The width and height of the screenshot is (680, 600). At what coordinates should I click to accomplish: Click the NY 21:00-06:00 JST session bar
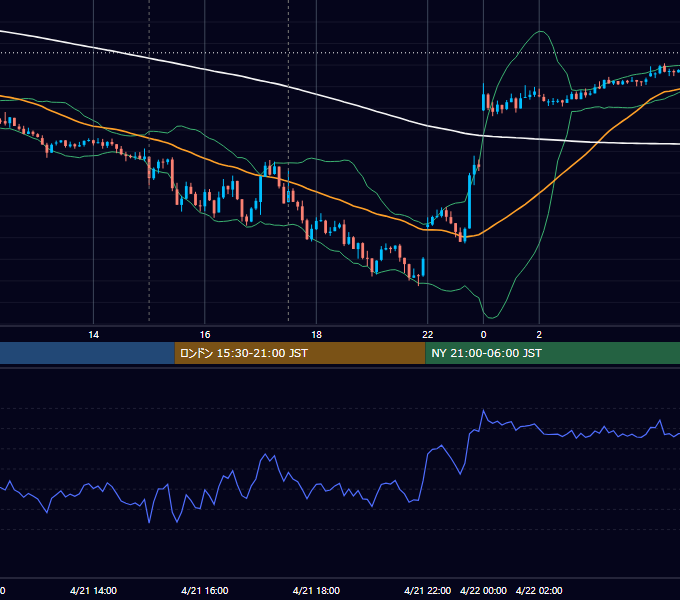[x=553, y=353]
